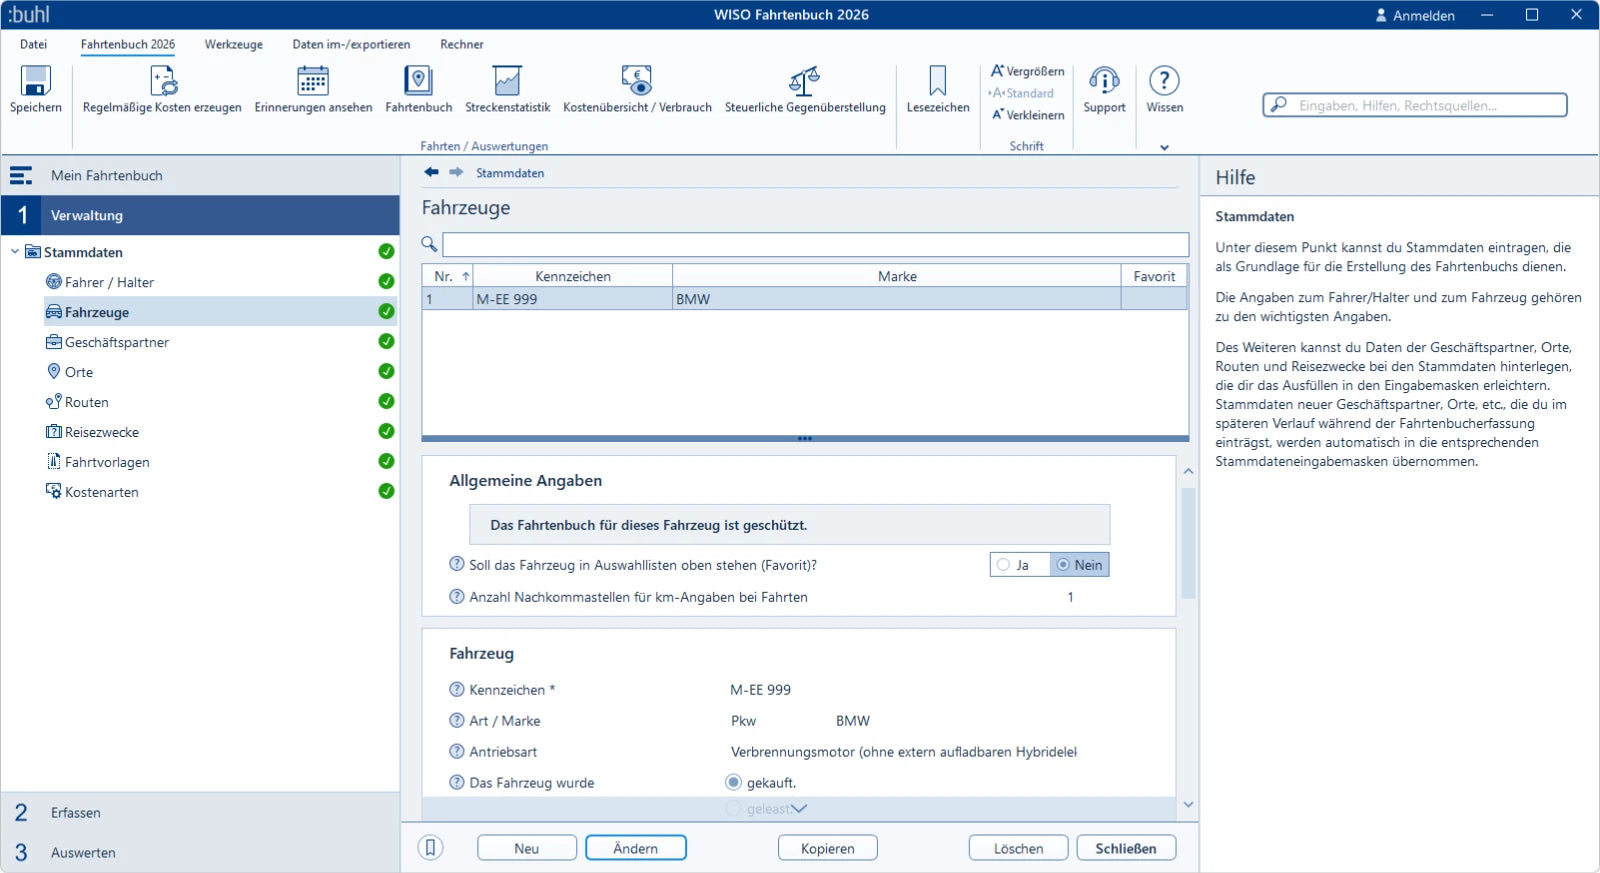Click the split-pane handle below the vehicle table
The height and width of the screenshot is (873, 1600).
point(805,438)
